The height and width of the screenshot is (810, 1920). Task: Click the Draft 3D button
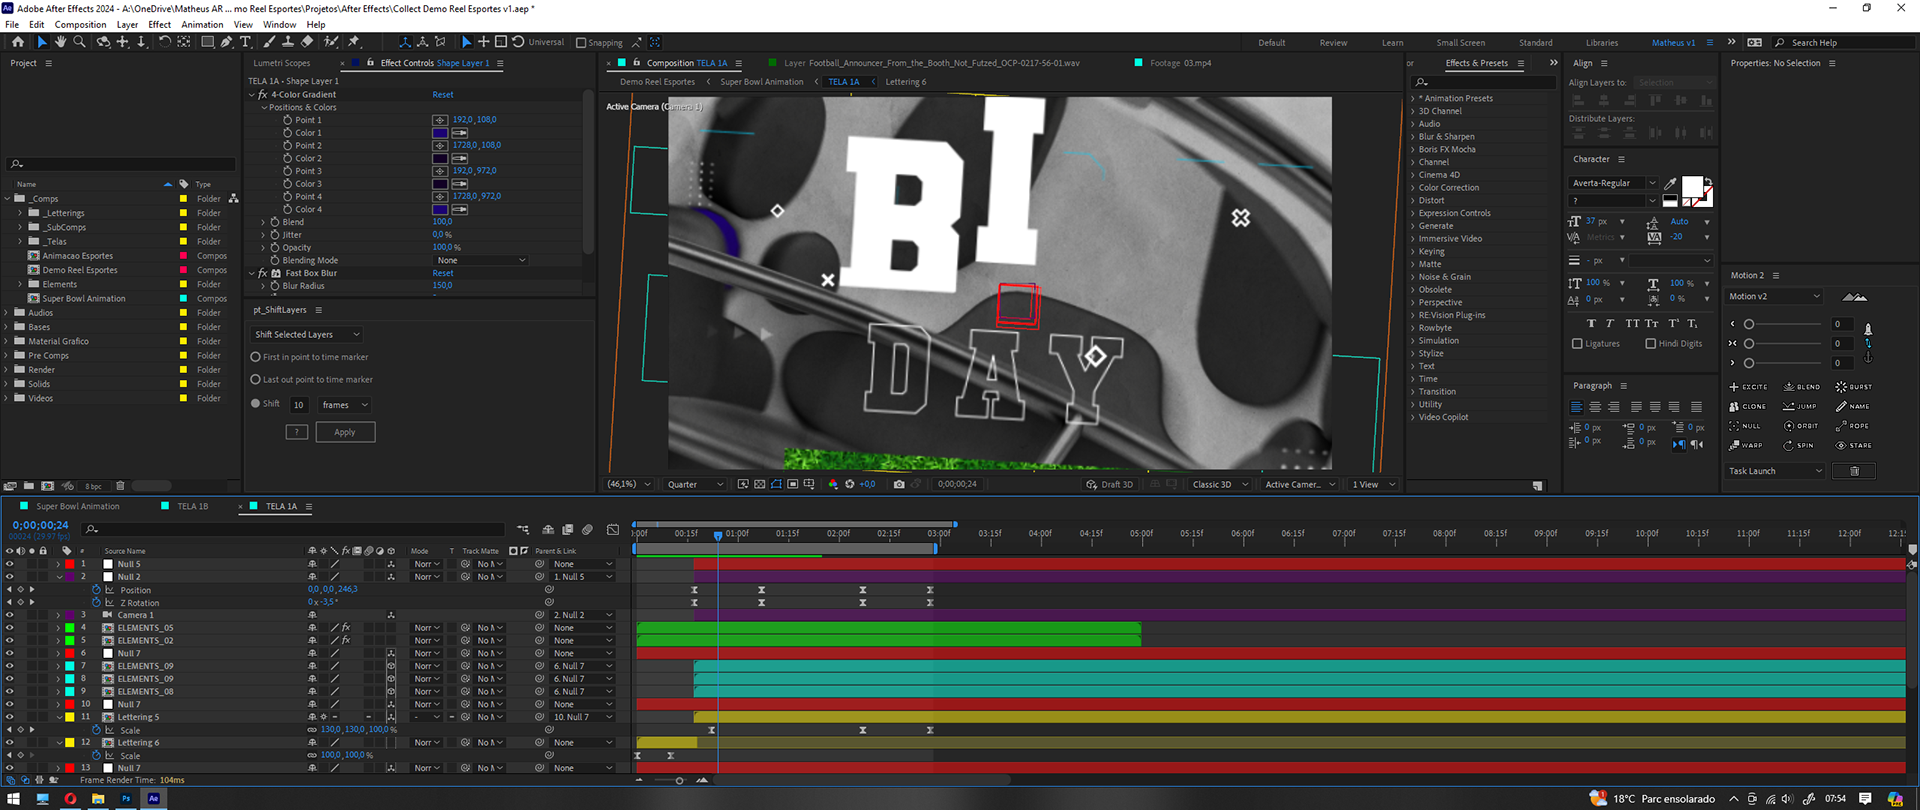1111,485
